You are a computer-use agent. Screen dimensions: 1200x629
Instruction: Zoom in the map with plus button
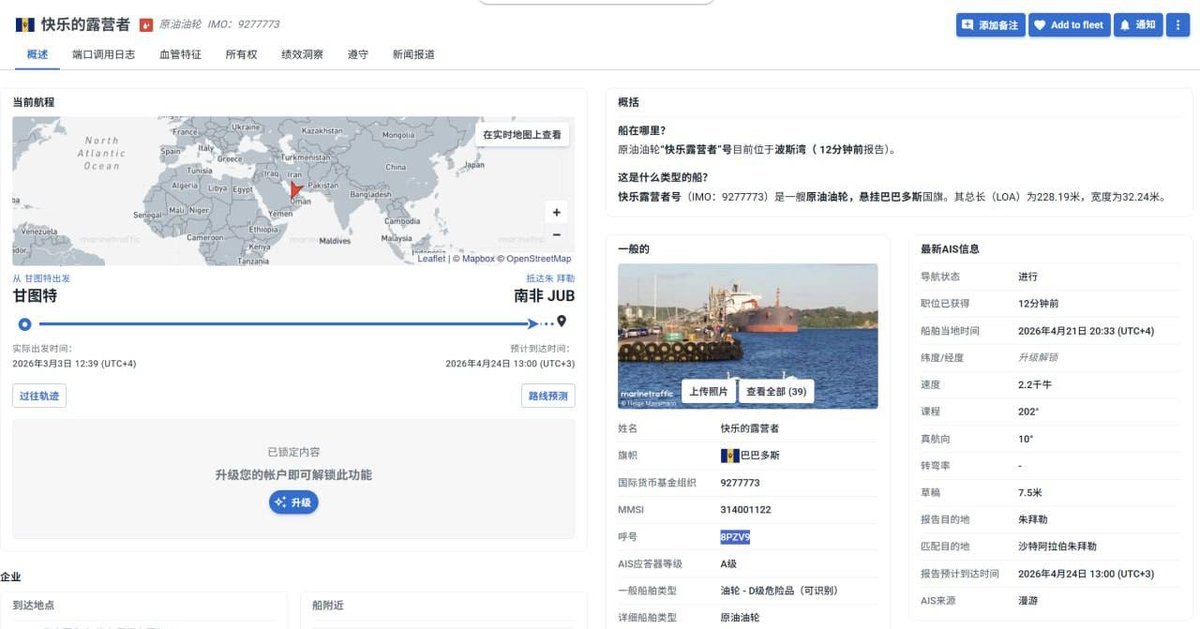tap(557, 212)
